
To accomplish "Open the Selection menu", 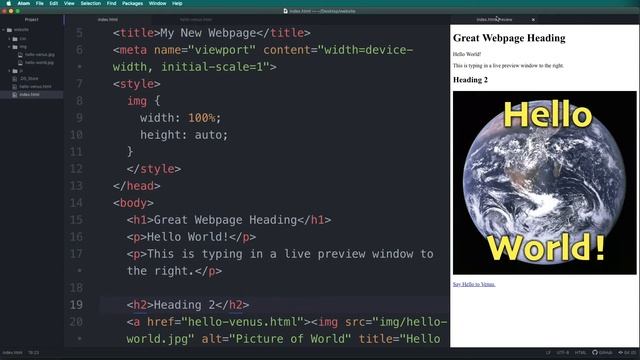I will [91, 3].
